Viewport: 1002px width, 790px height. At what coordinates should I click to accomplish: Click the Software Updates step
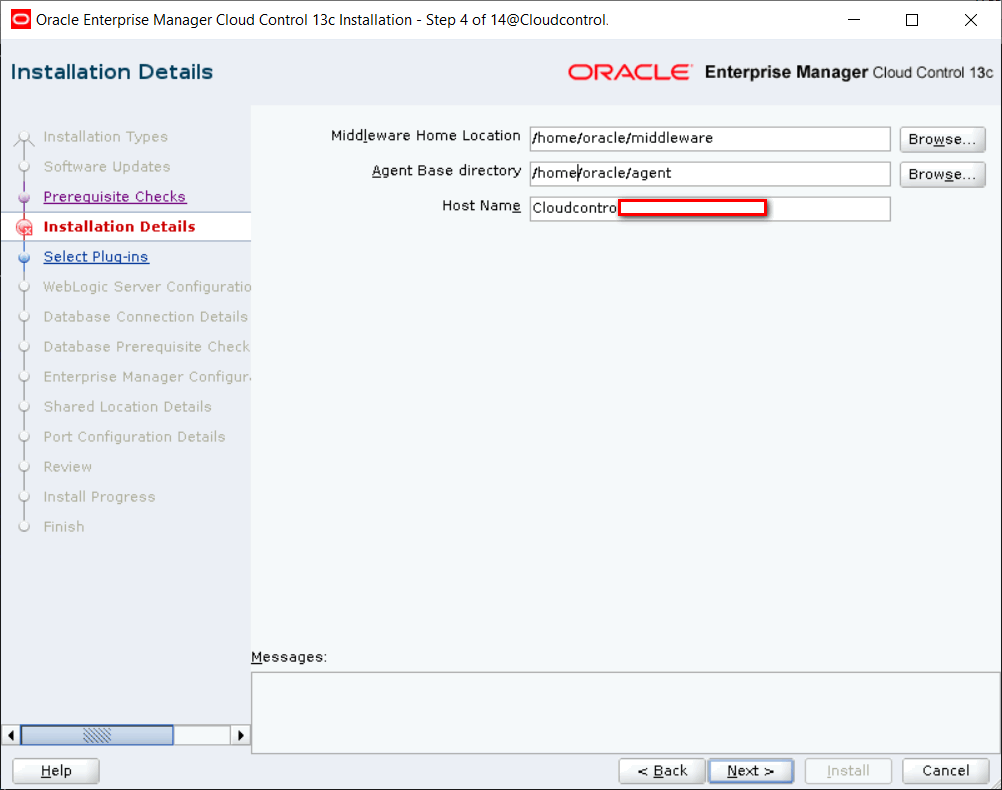click(107, 167)
